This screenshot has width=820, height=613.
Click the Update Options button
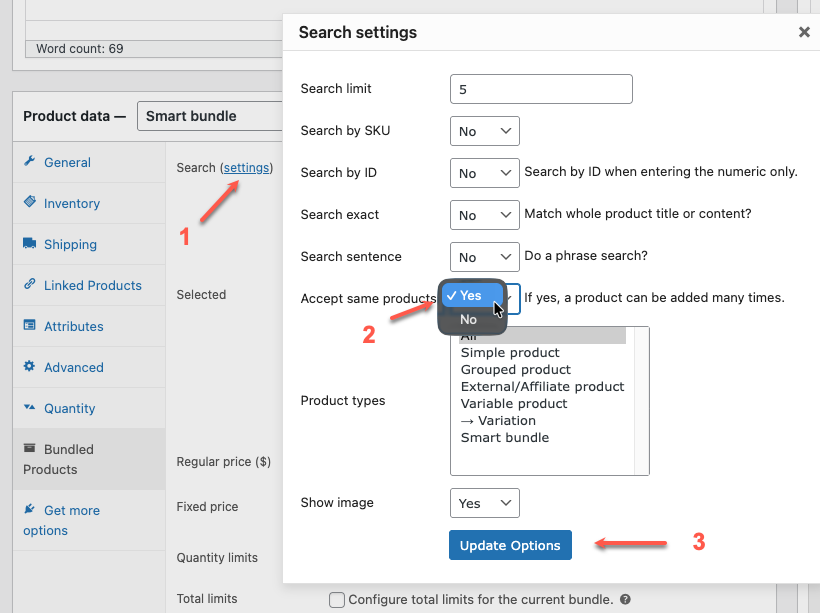(x=510, y=545)
